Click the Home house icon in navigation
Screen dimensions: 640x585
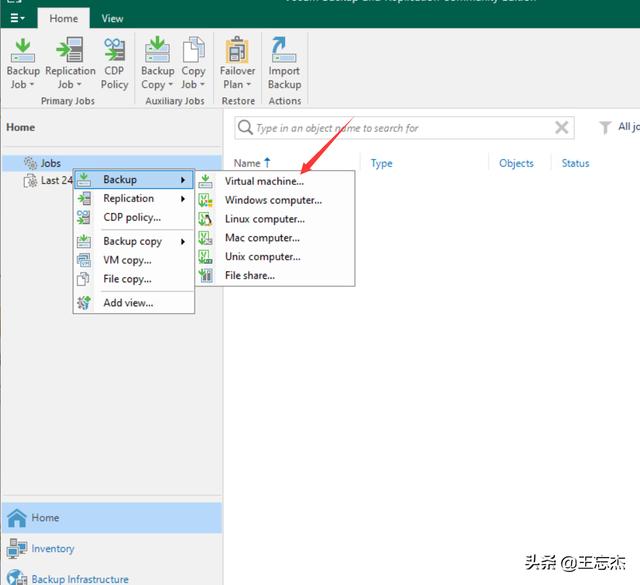click(x=17, y=518)
